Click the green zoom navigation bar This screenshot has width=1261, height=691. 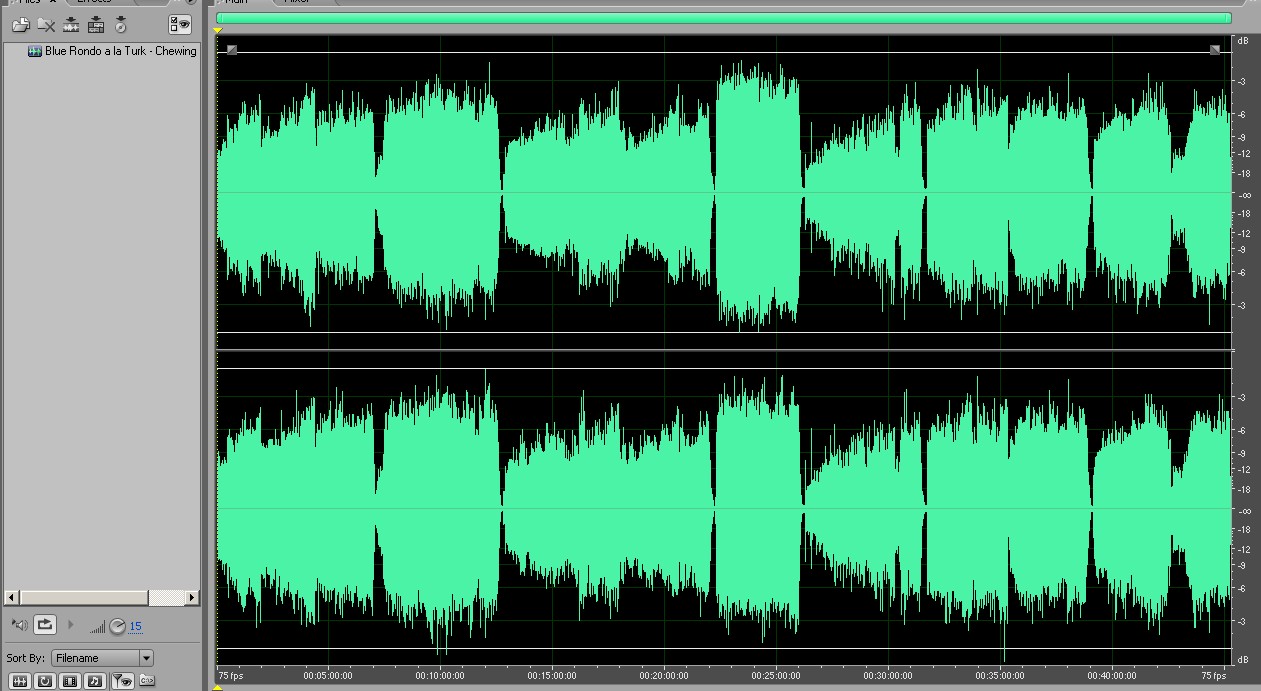click(x=723, y=18)
